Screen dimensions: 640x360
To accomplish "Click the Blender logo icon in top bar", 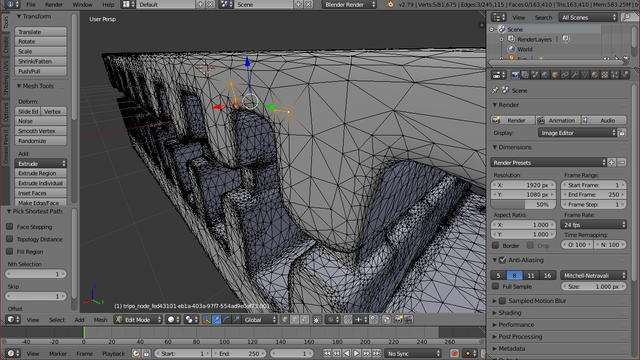I will coord(390,4).
